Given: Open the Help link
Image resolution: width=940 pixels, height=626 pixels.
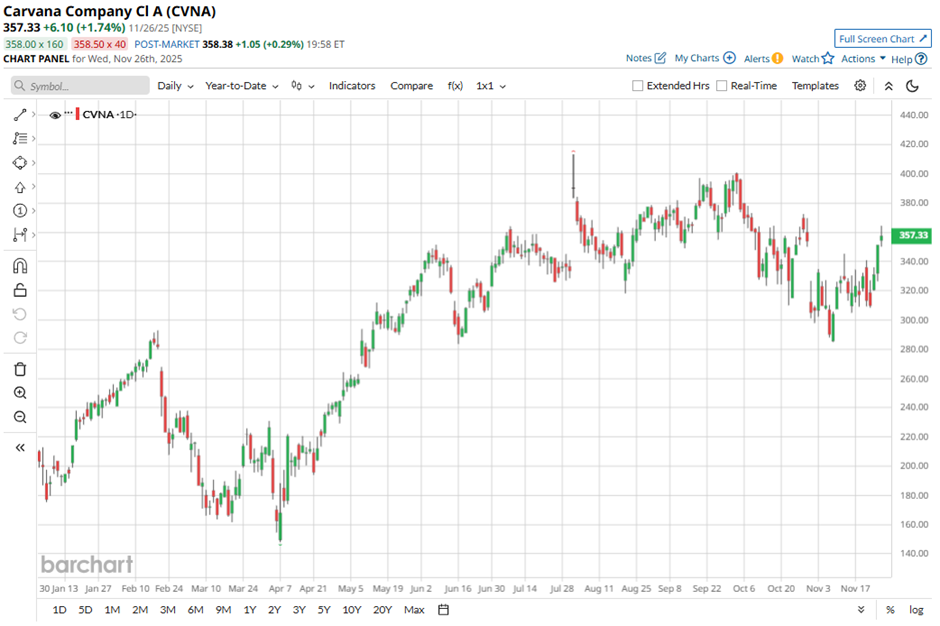Looking at the screenshot, I should pyautogui.click(x=909, y=59).
